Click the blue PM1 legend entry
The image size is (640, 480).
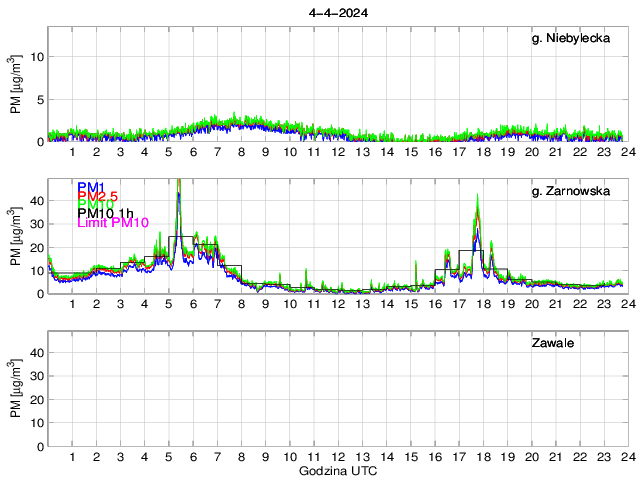(x=91, y=187)
